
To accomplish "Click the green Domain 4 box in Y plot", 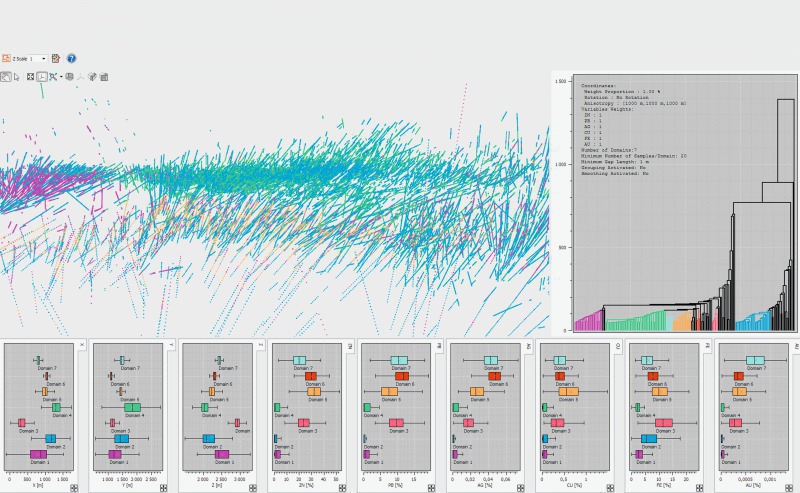I will point(132,407).
